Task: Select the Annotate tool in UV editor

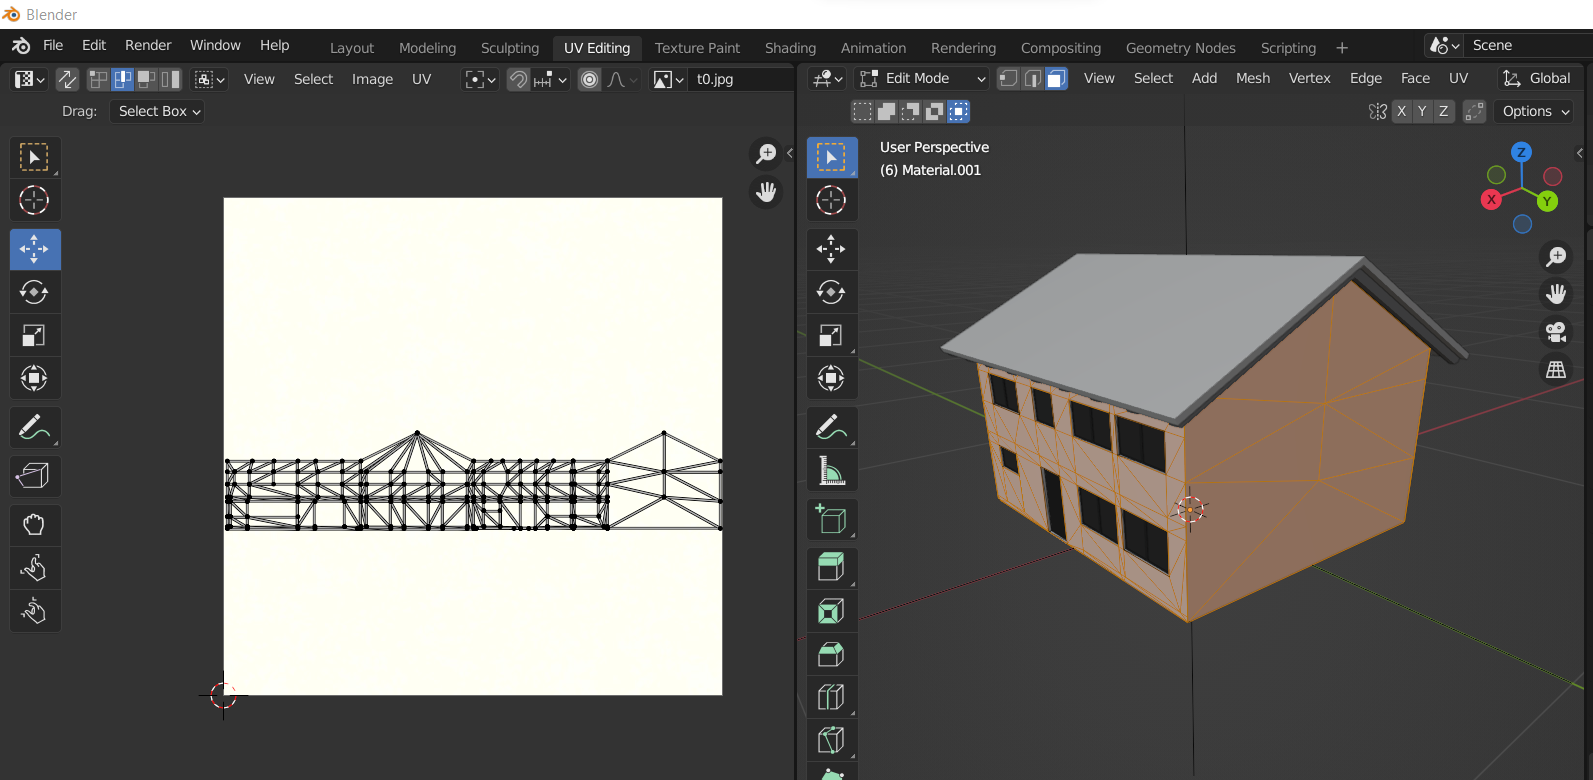Action: click(34, 428)
